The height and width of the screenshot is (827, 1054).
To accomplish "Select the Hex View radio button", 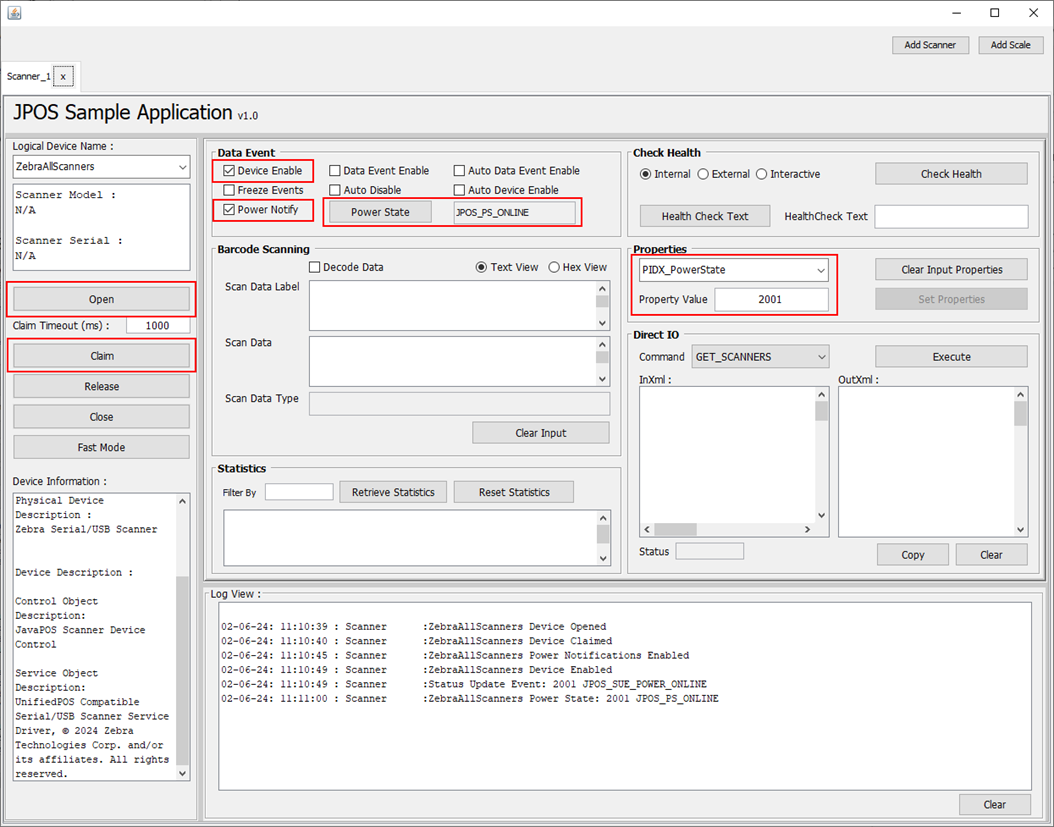I will pos(554,267).
